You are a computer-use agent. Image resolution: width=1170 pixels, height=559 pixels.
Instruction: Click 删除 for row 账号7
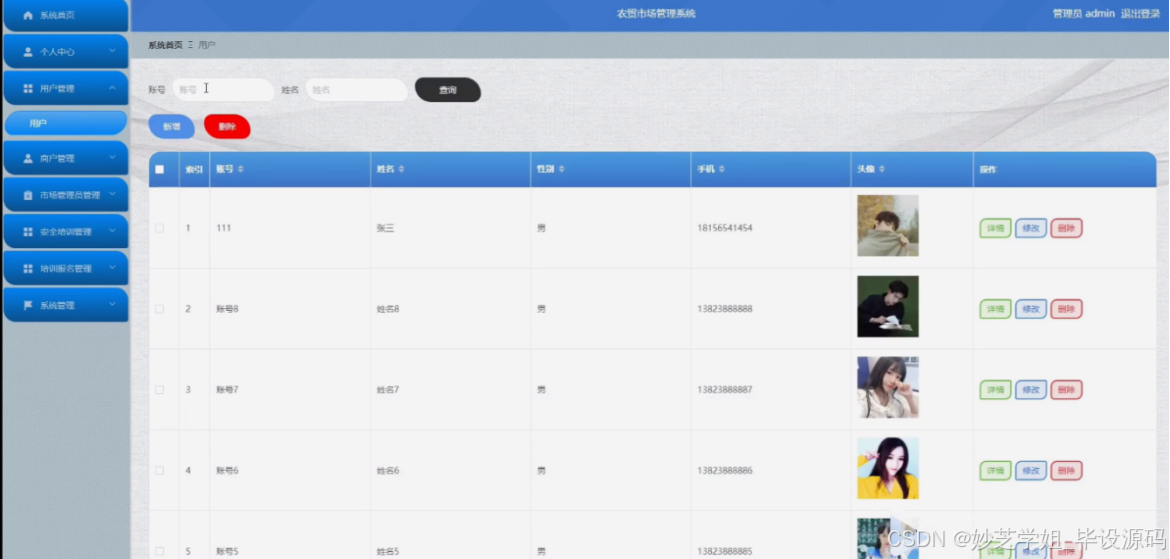click(1066, 390)
